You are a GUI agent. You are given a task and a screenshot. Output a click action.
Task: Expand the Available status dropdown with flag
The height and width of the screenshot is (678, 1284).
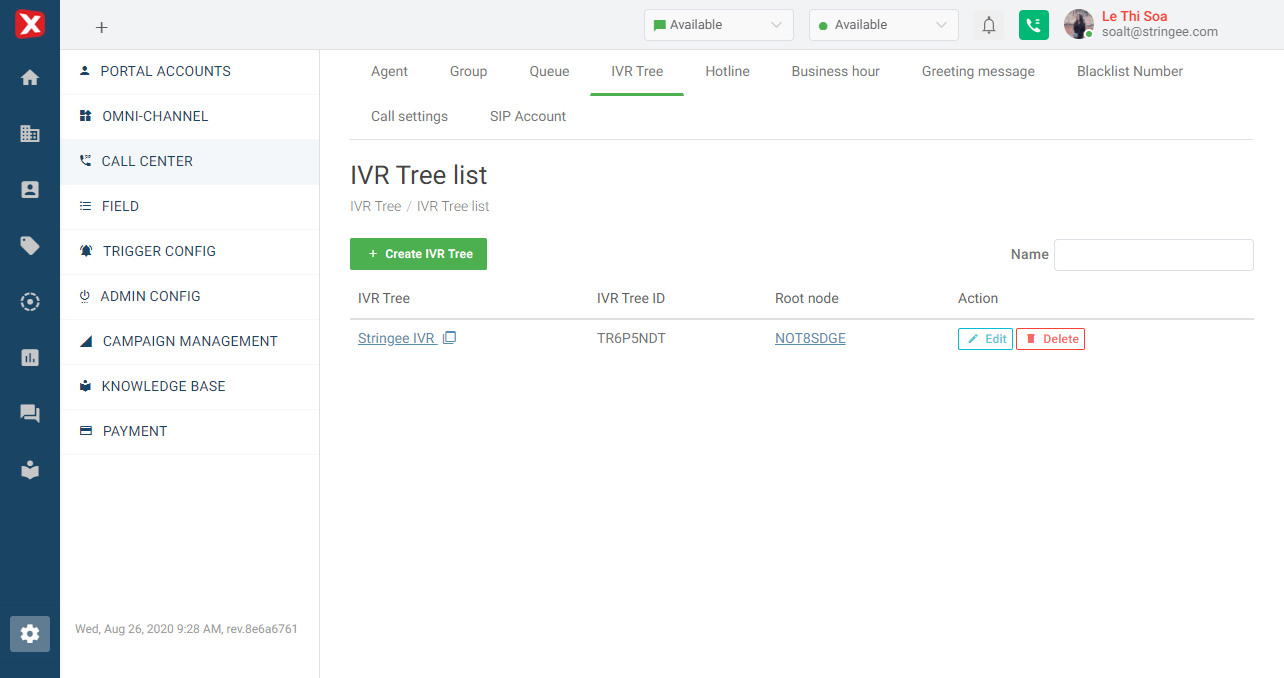coord(718,25)
